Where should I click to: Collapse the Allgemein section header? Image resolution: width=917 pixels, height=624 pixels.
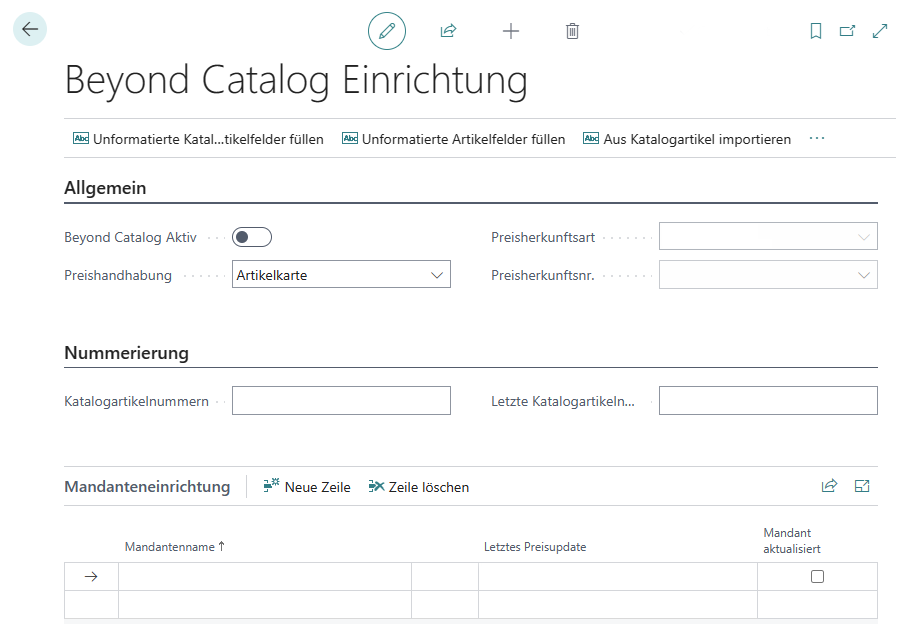click(105, 188)
